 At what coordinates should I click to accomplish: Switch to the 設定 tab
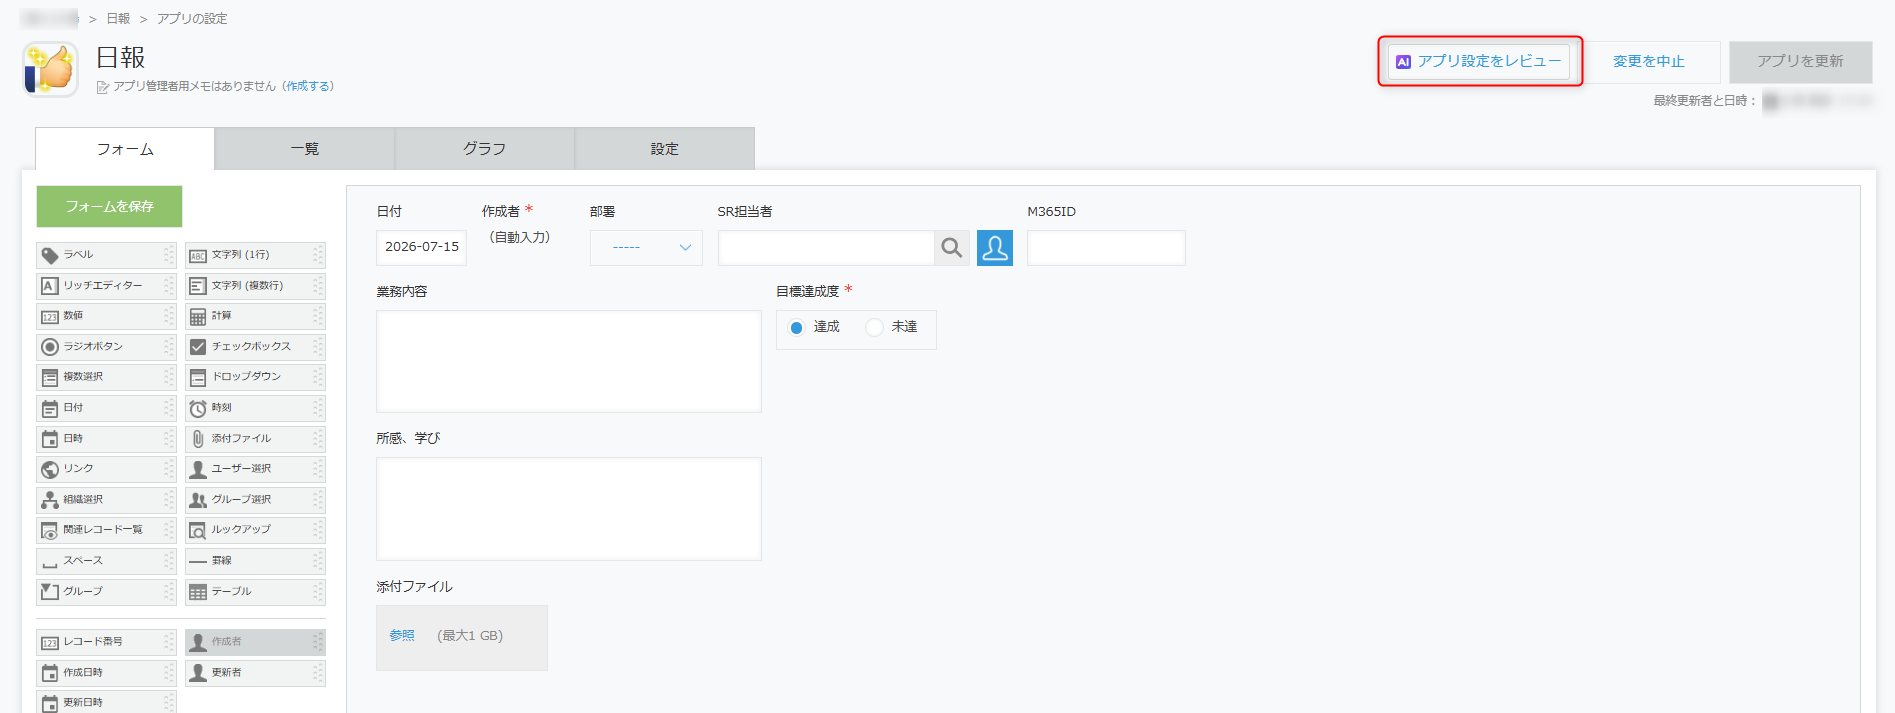coord(665,149)
